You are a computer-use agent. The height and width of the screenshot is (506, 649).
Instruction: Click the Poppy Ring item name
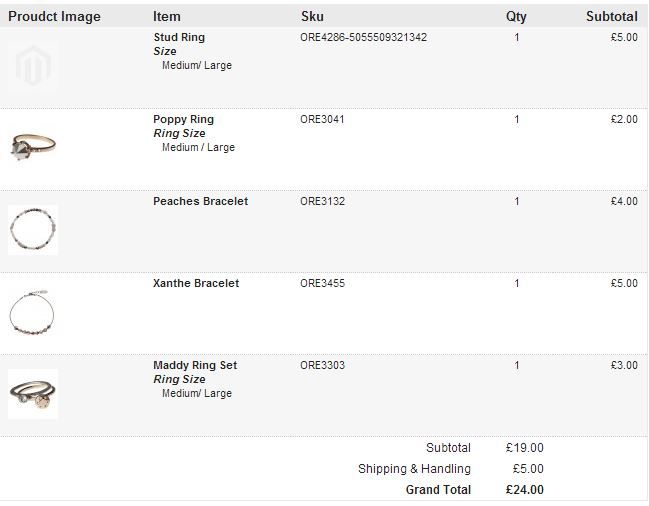184,119
